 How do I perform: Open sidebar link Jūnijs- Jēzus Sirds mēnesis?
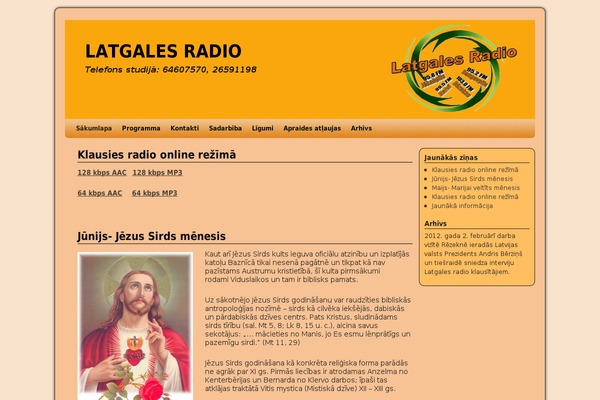(472, 179)
